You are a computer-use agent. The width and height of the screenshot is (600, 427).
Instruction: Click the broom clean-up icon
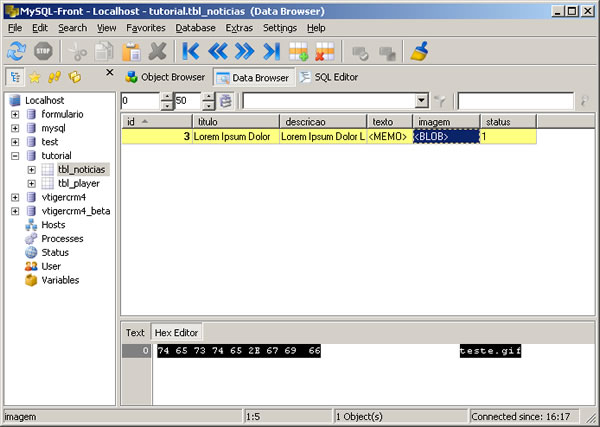pyautogui.click(x=419, y=51)
